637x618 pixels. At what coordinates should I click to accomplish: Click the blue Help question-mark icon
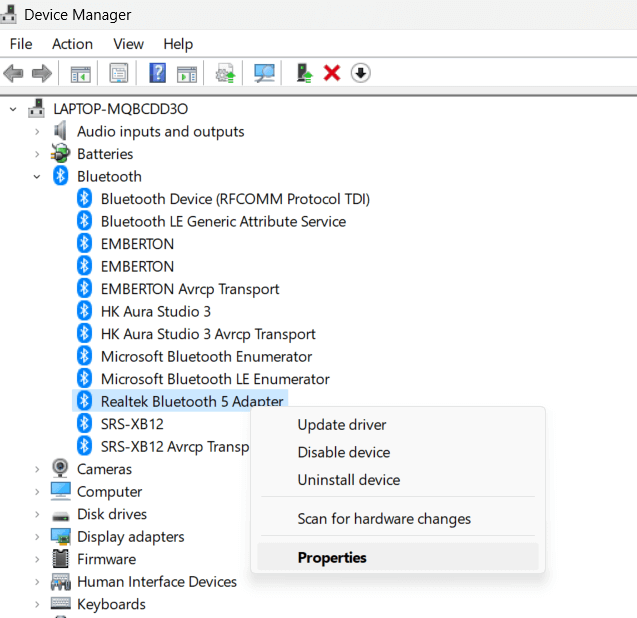coord(158,73)
